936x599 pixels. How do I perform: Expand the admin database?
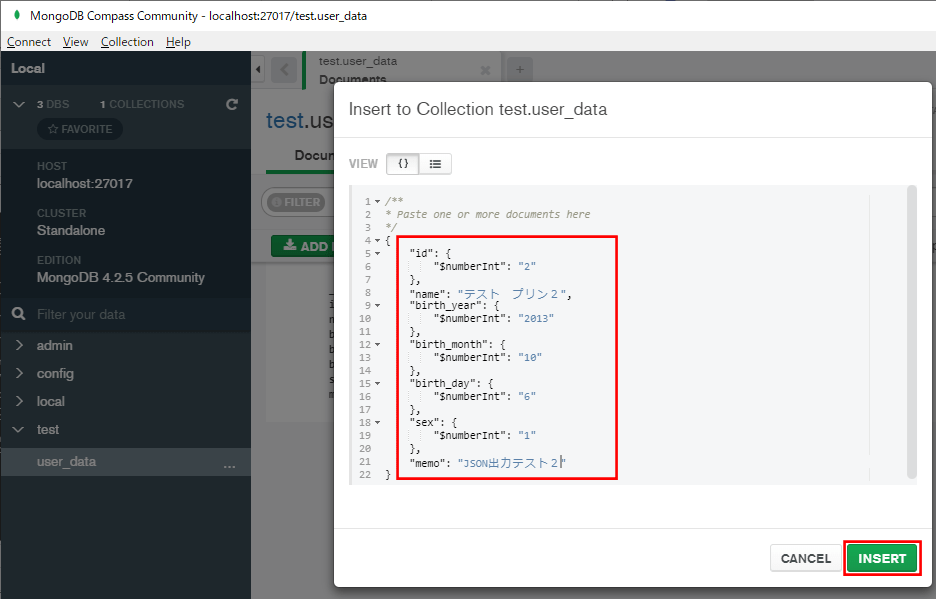(19, 345)
